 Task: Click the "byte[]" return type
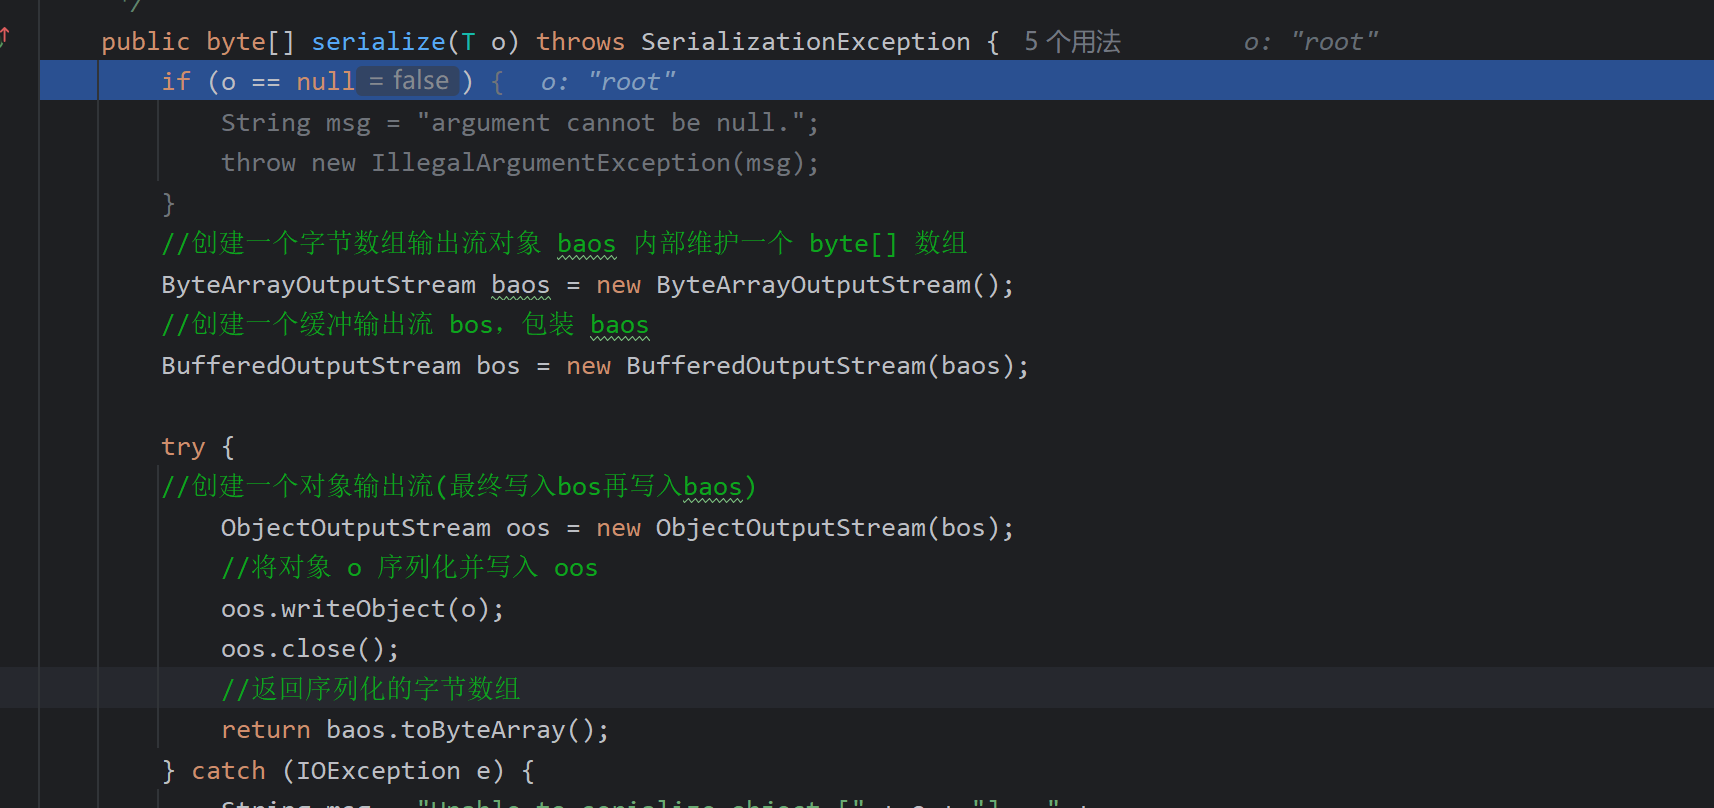(x=251, y=42)
